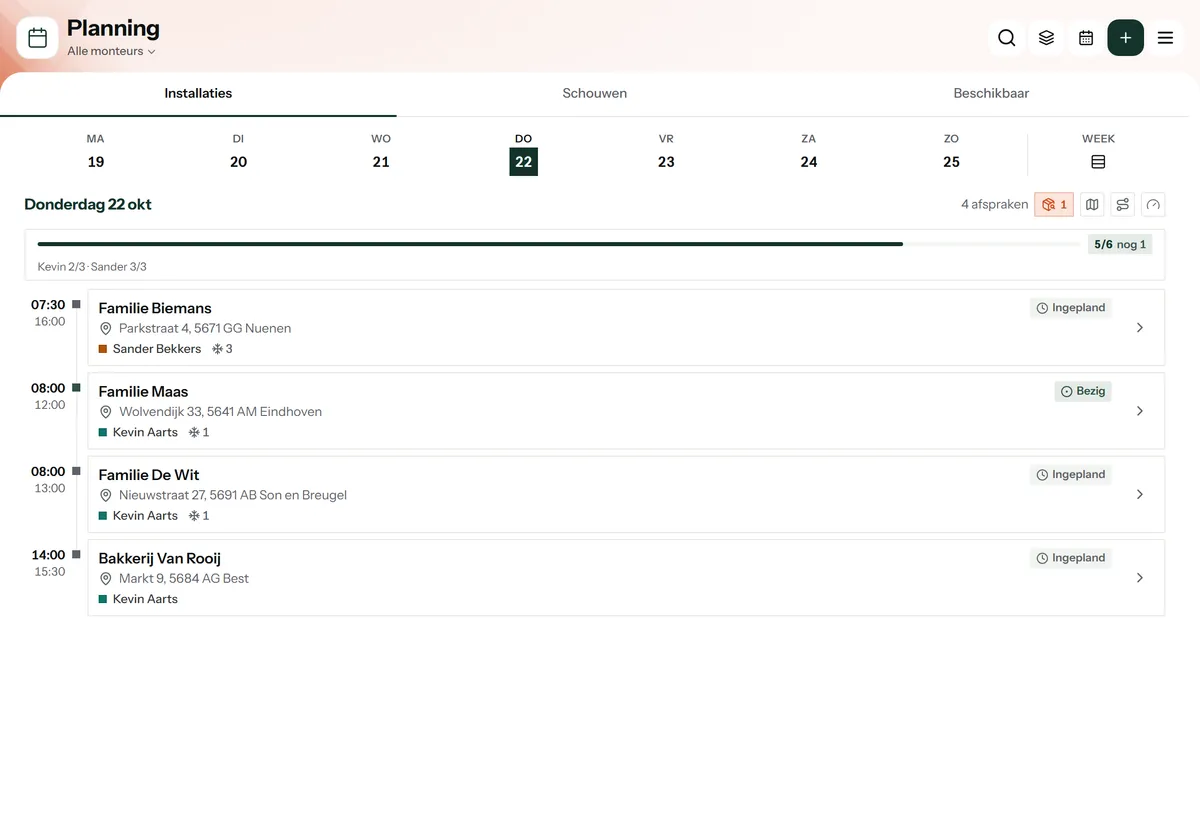Open the map view icon
Screen dimensions: 1200x834
(1093, 204)
